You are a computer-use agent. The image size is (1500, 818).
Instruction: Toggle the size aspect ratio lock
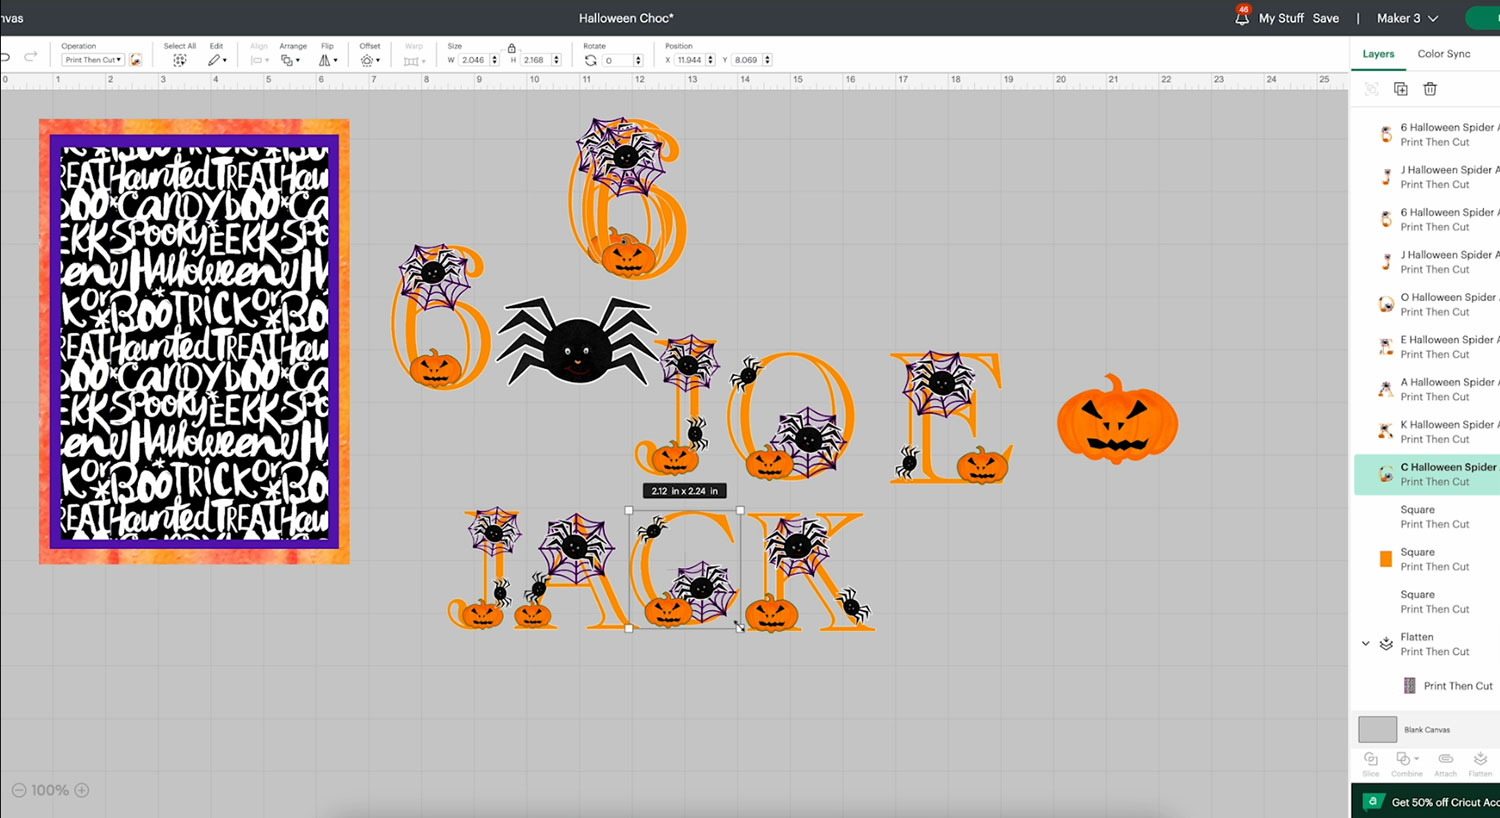(x=512, y=48)
